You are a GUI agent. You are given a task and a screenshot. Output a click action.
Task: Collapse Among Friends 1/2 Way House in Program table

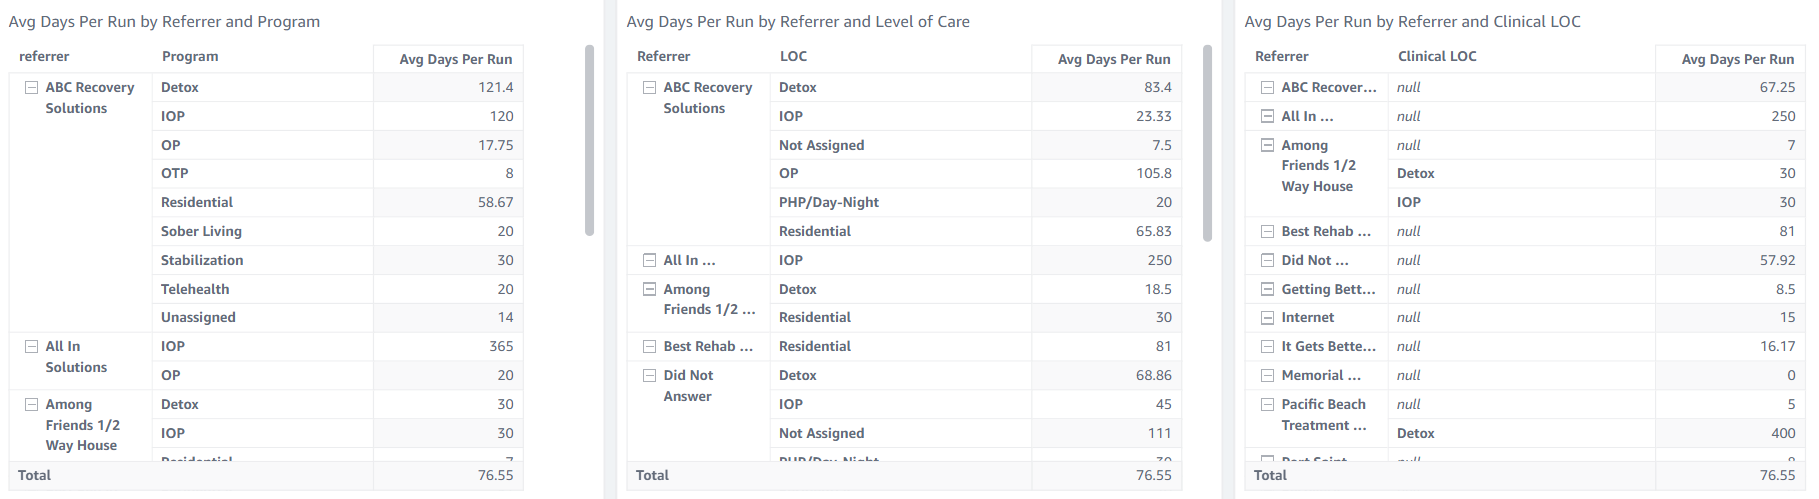(x=31, y=405)
